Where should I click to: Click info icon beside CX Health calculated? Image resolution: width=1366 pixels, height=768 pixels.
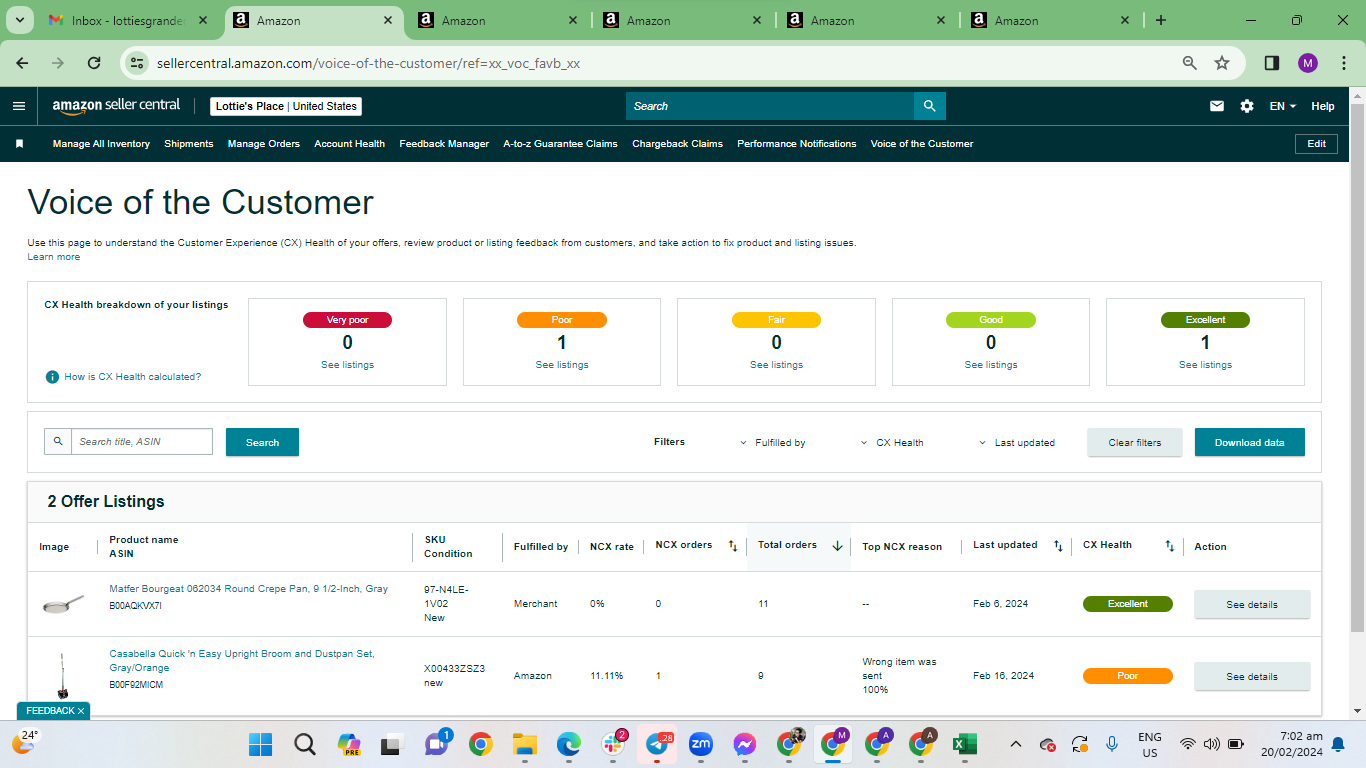click(52, 377)
